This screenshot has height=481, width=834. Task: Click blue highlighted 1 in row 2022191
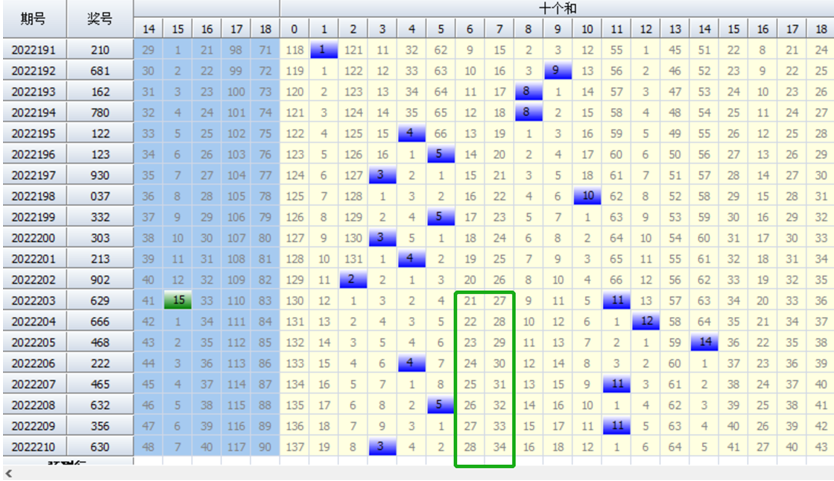click(324, 49)
